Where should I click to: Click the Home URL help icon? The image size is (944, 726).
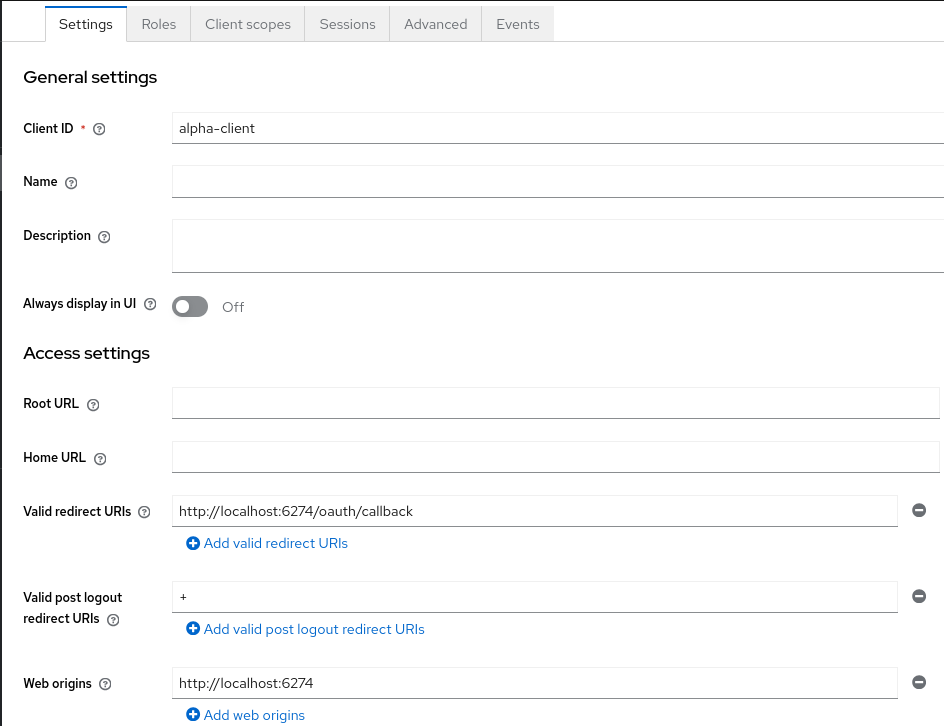click(x=100, y=459)
